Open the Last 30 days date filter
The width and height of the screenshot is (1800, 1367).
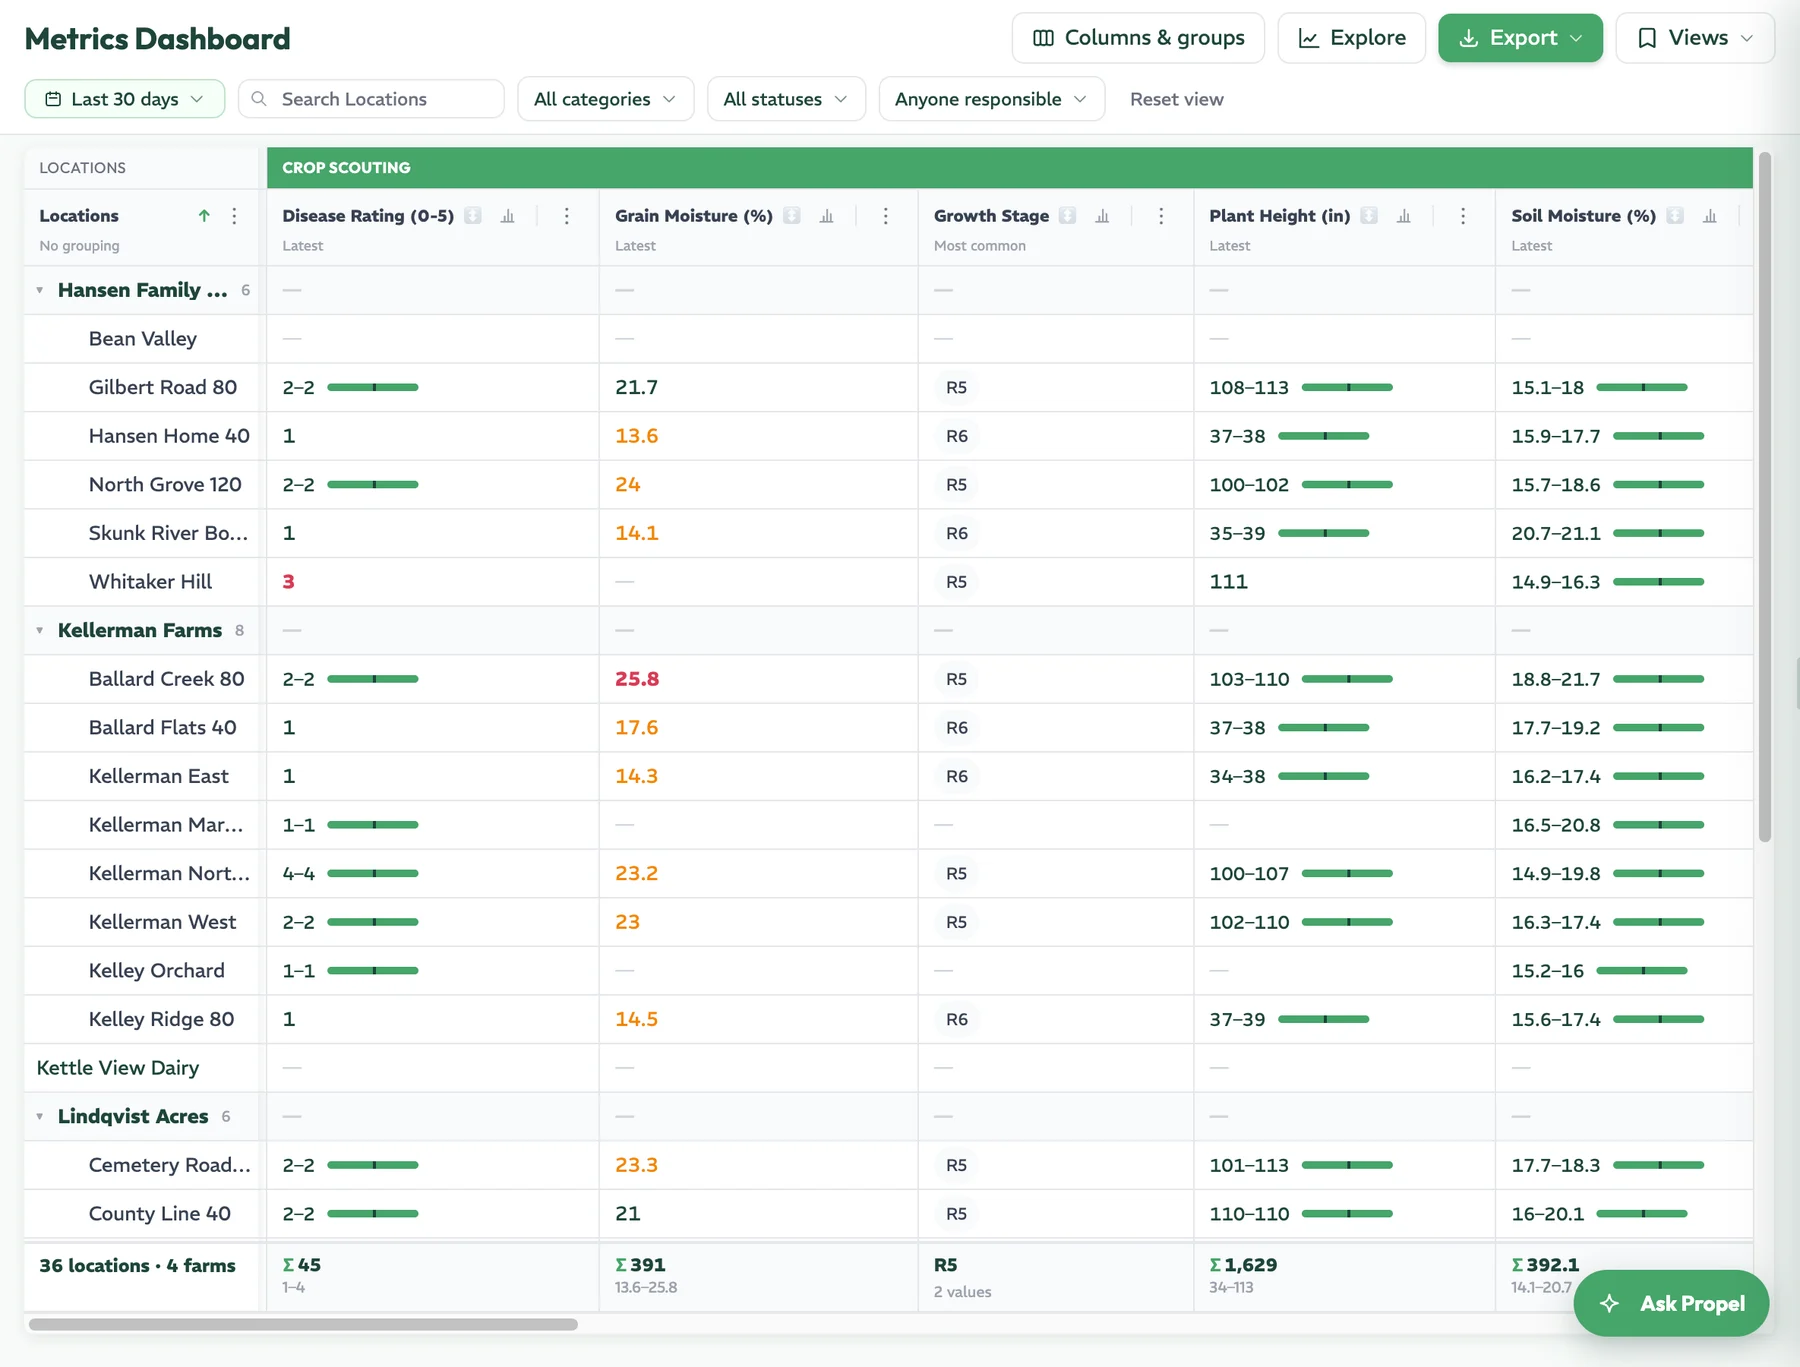coord(125,99)
